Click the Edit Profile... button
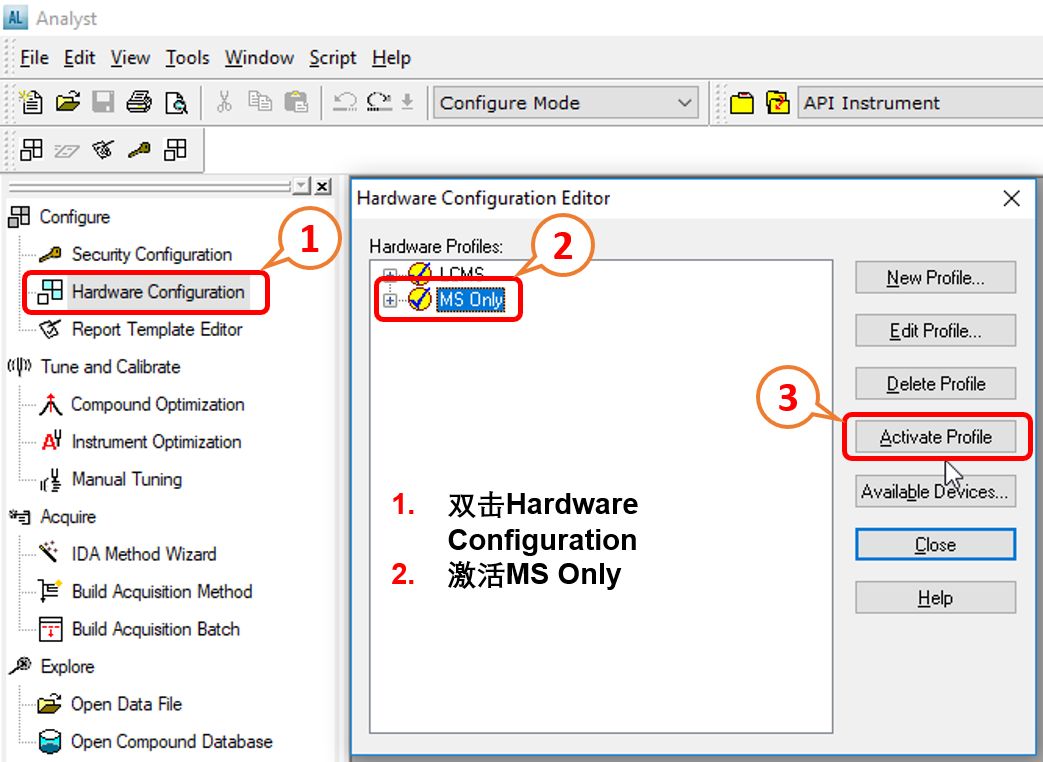 pyautogui.click(x=935, y=330)
